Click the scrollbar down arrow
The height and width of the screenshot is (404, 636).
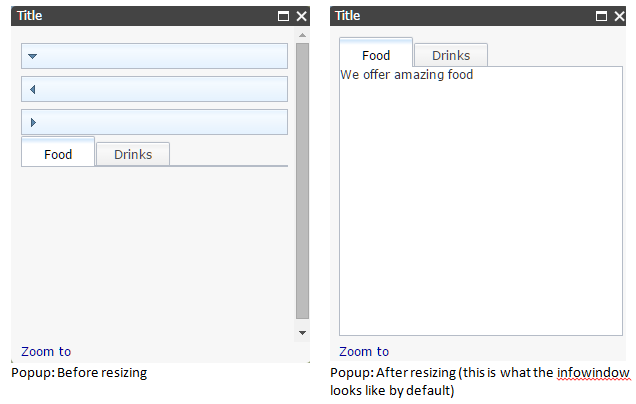[x=302, y=331]
